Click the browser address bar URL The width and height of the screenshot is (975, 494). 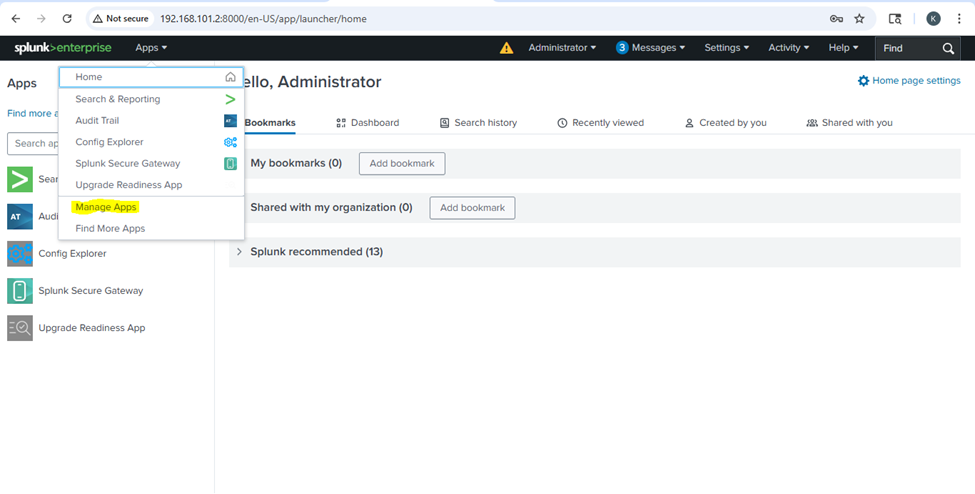(263, 19)
